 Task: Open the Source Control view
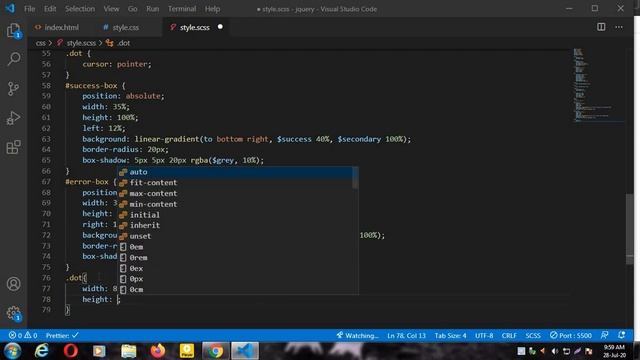(13, 89)
